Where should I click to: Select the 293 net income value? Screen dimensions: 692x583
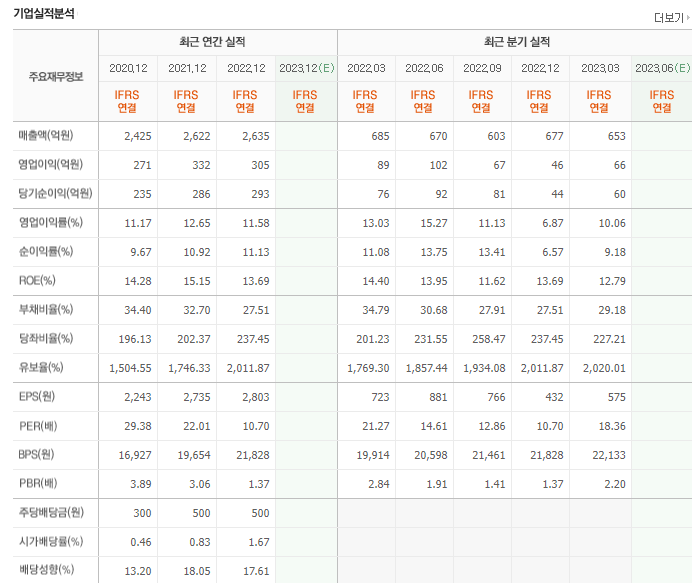pos(260,194)
